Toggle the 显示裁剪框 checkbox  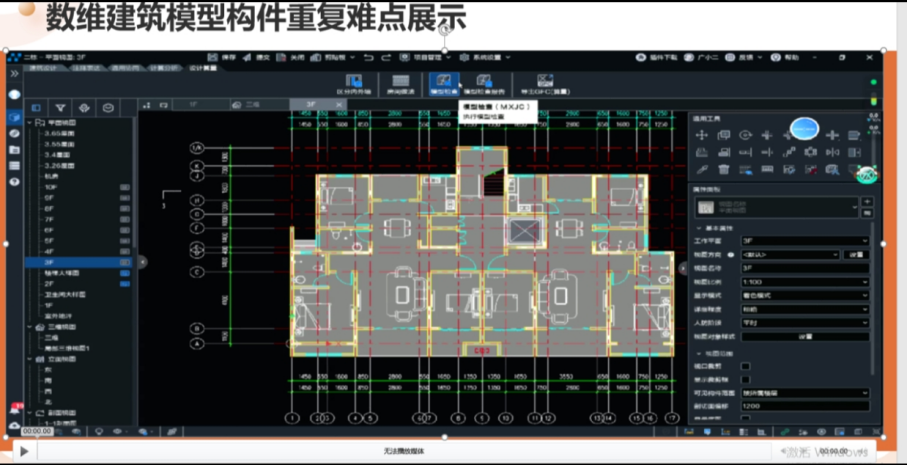[745, 380]
